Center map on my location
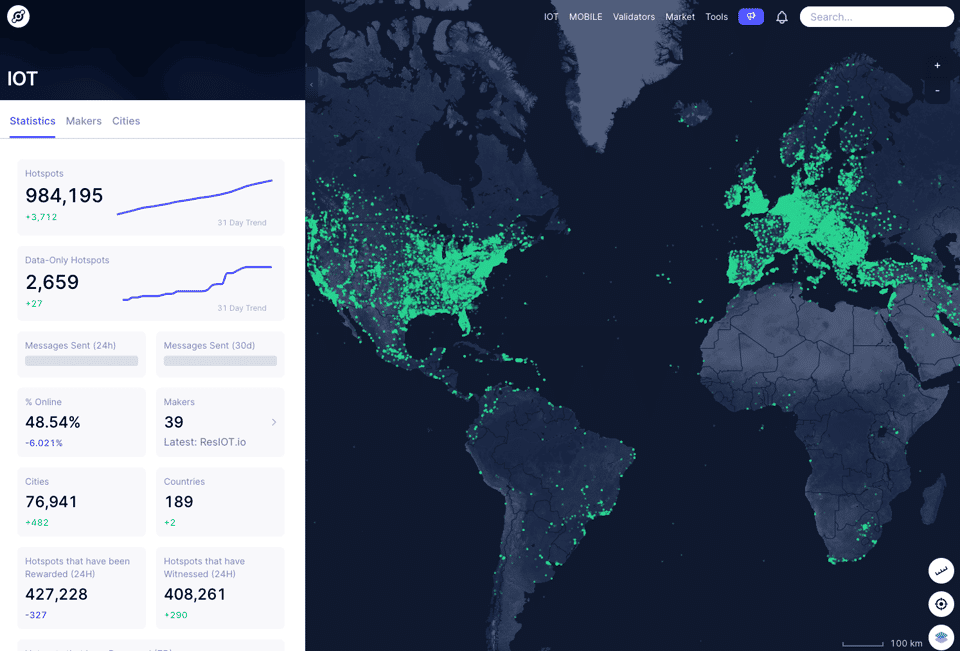 tap(941, 604)
